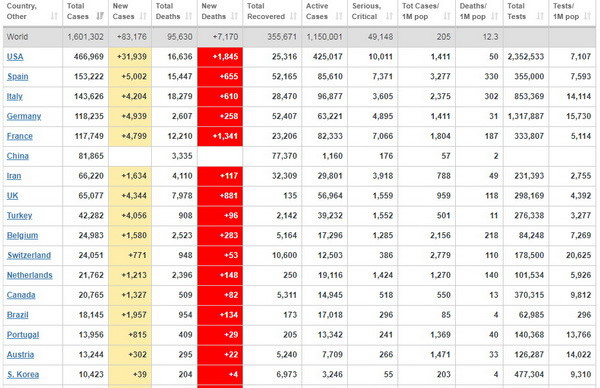Sort by Active Cases sort icon
This screenshot has height=388, width=600.
tap(339, 16)
